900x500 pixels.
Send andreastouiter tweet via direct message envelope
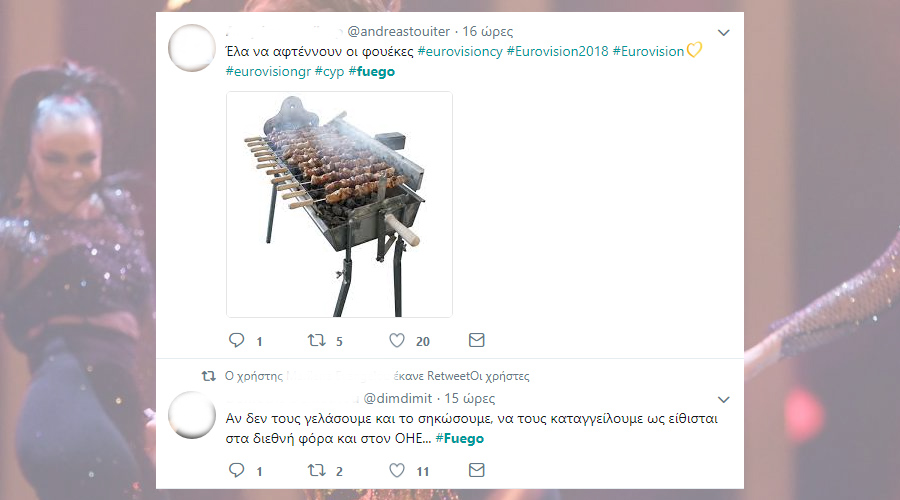[476, 340]
